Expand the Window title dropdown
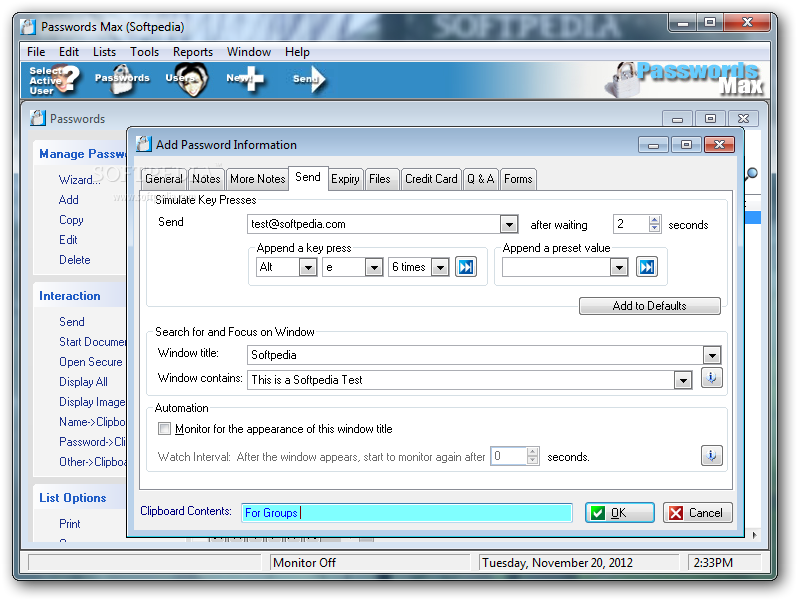The width and height of the screenshot is (798, 601). pyautogui.click(x=711, y=355)
